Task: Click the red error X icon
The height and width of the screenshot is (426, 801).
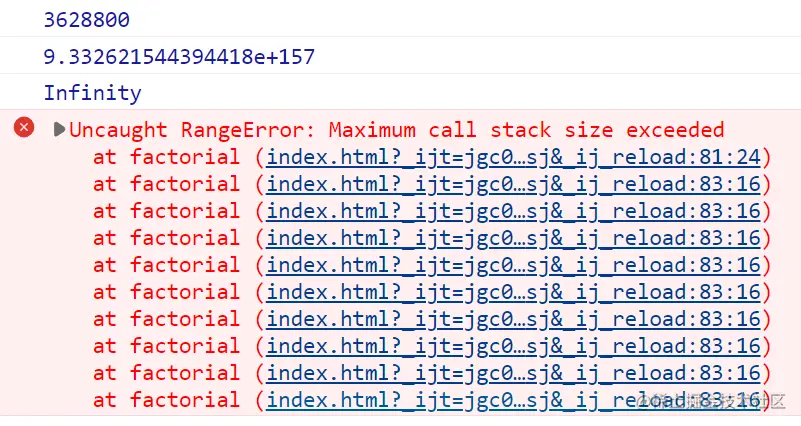Action: [23, 128]
